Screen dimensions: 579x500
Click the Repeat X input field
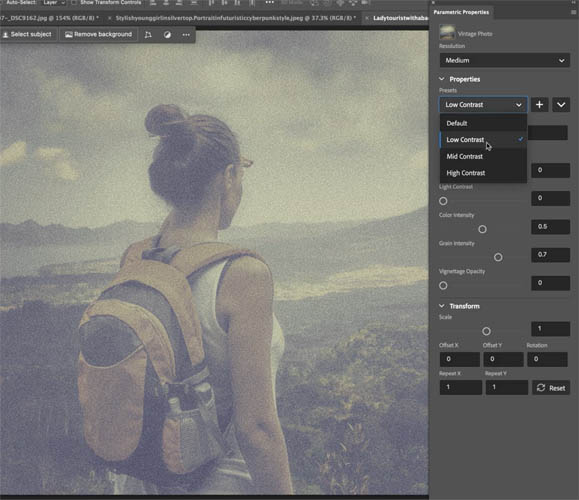(460, 387)
